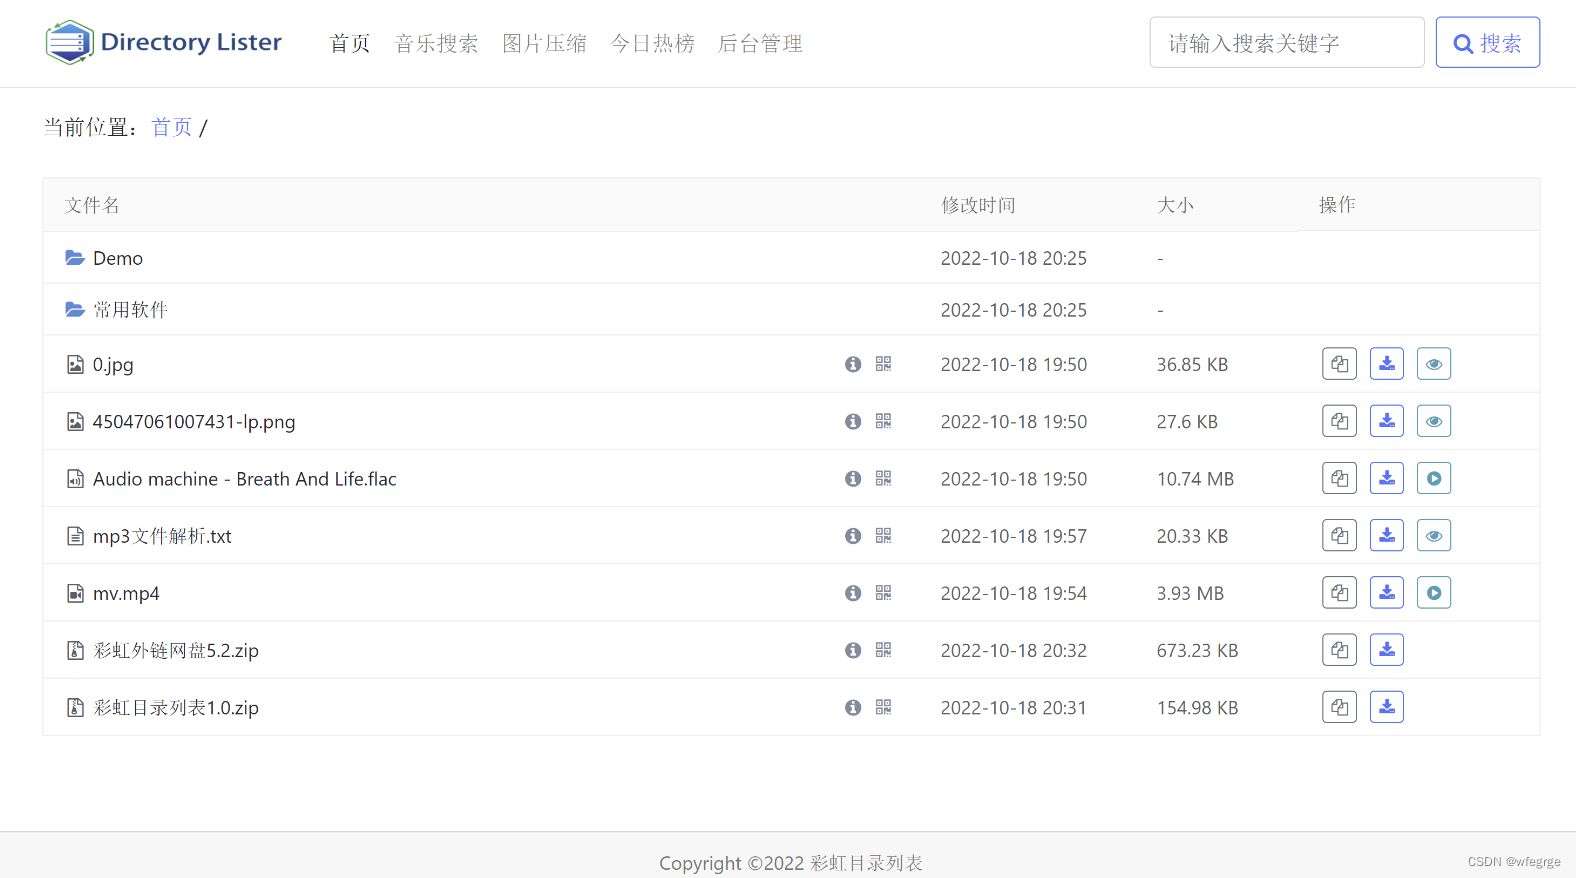The image size is (1576, 878).
Task: Preview 0.jpg with the eye icon
Action: click(x=1433, y=364)
